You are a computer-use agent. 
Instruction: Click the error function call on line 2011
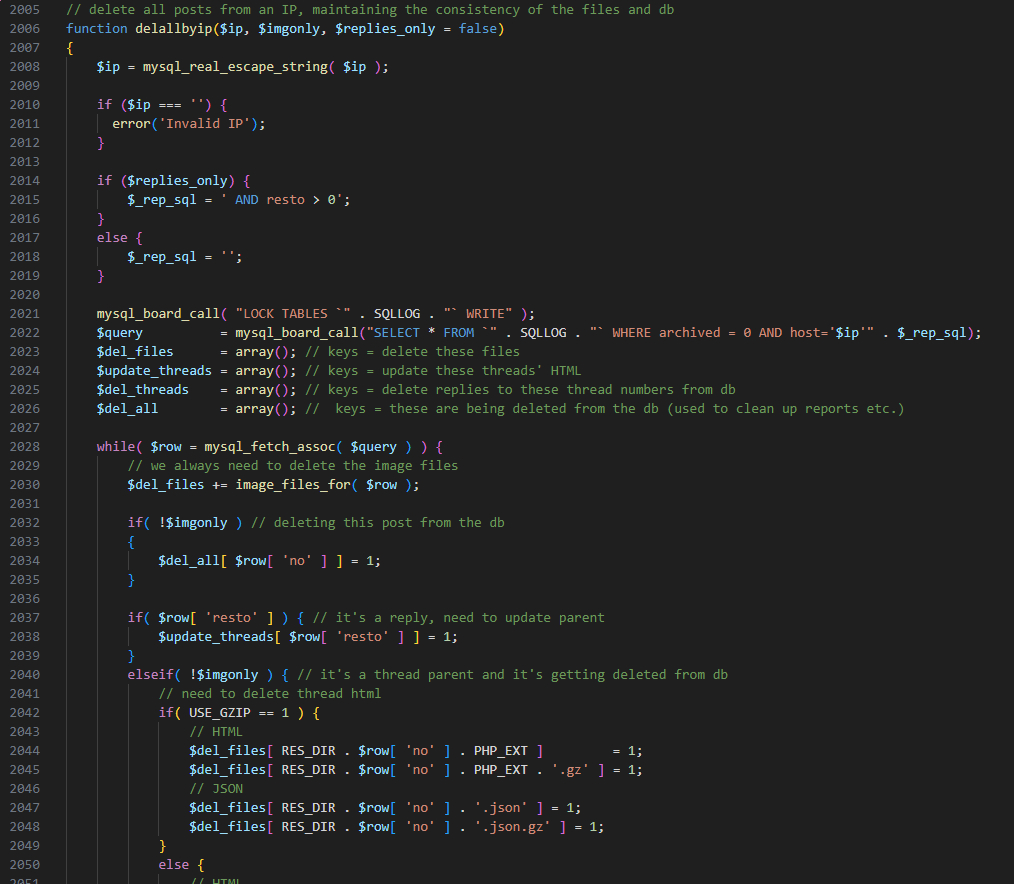coord(131,124)
